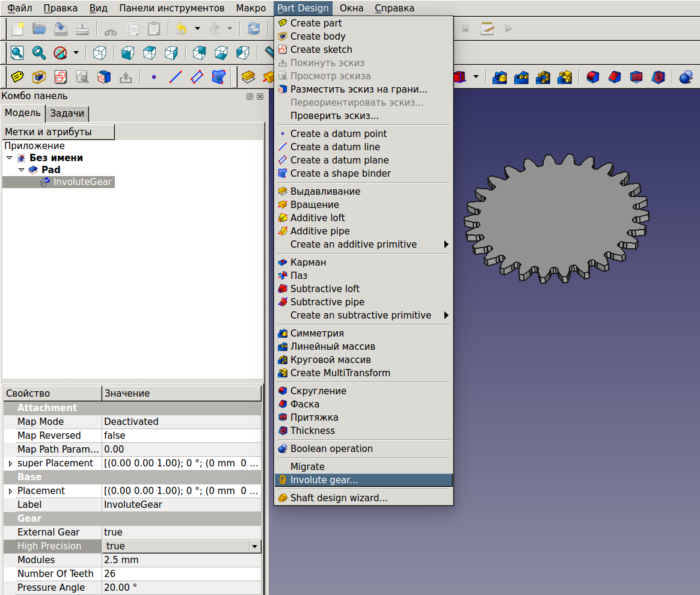Screen dimensions: 700x595
Task: Collapse the Pad tree node
Action: (21, 170)
